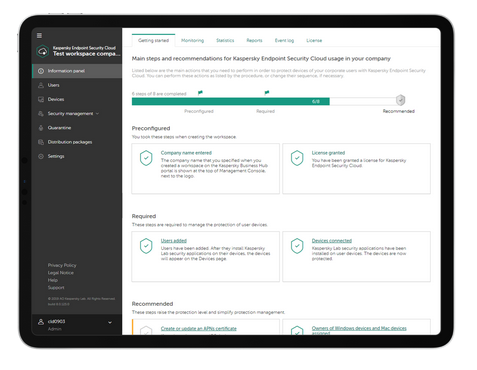Open the License tab
This screenshot has height=370, width=477.
pyautogui.click(x=314, y=40)
